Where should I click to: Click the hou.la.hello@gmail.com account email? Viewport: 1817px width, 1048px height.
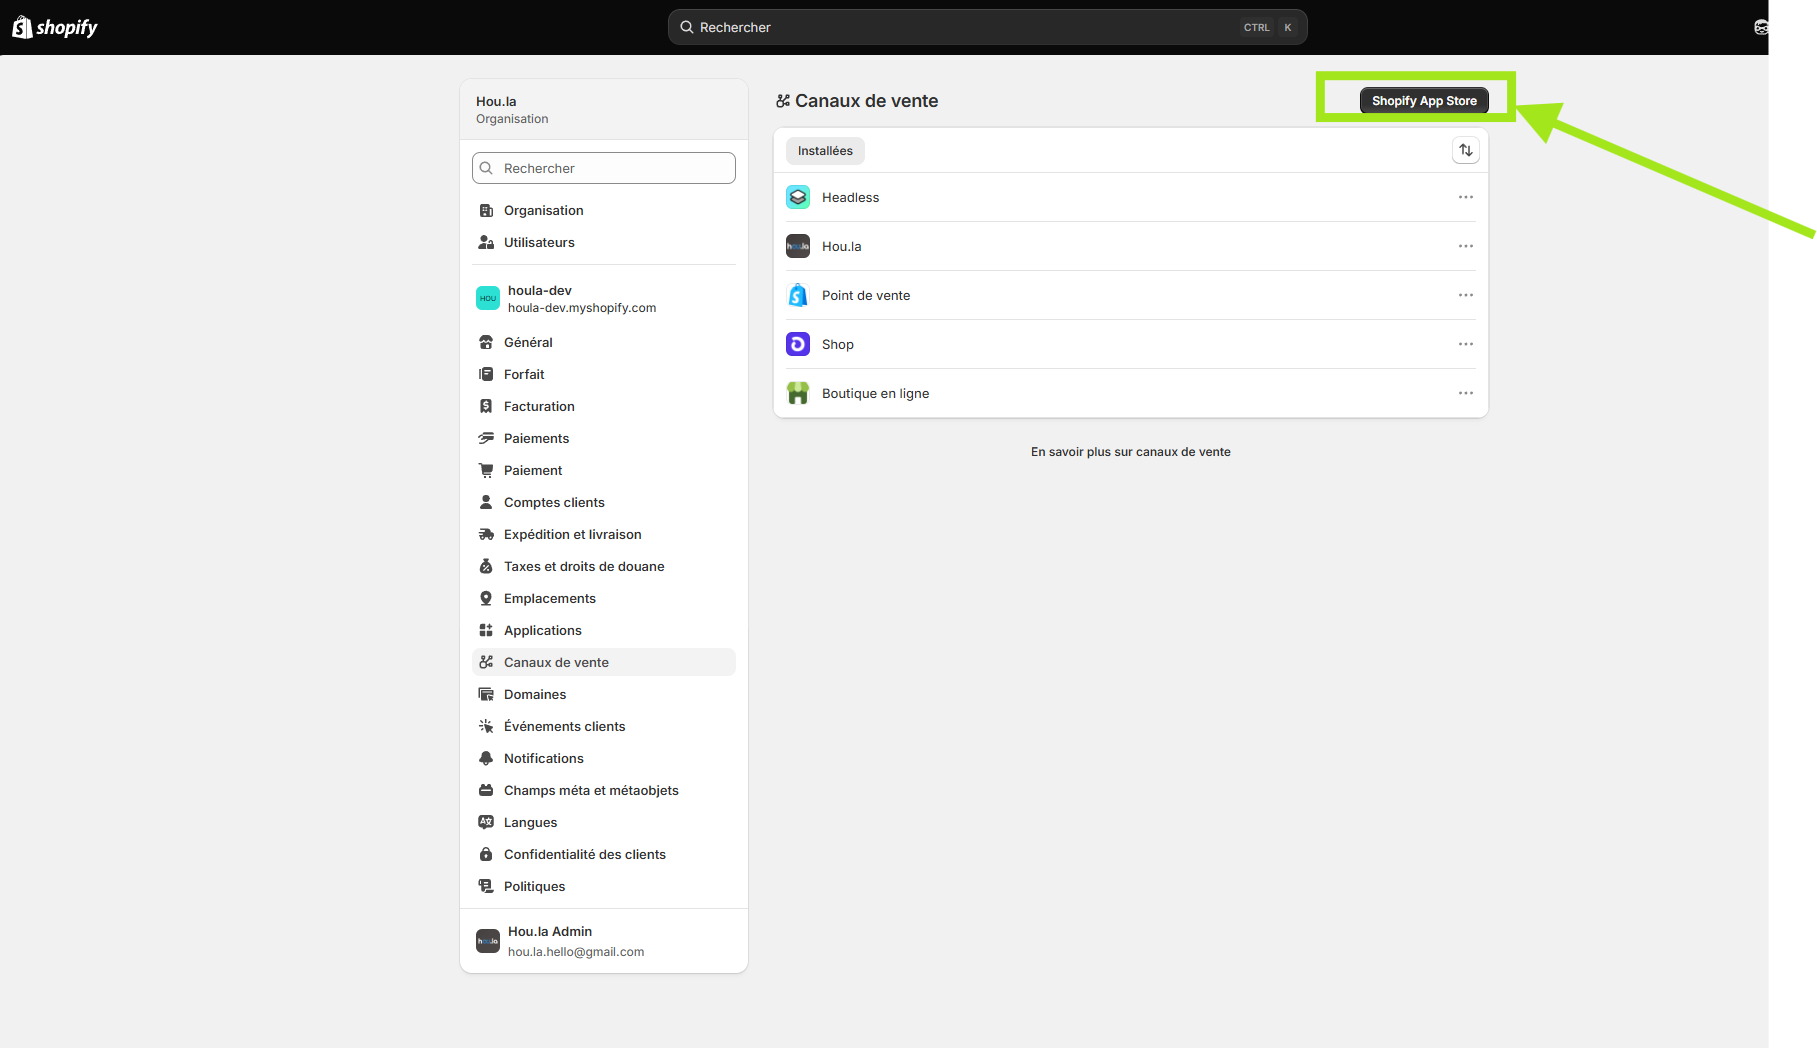point(576,952)
